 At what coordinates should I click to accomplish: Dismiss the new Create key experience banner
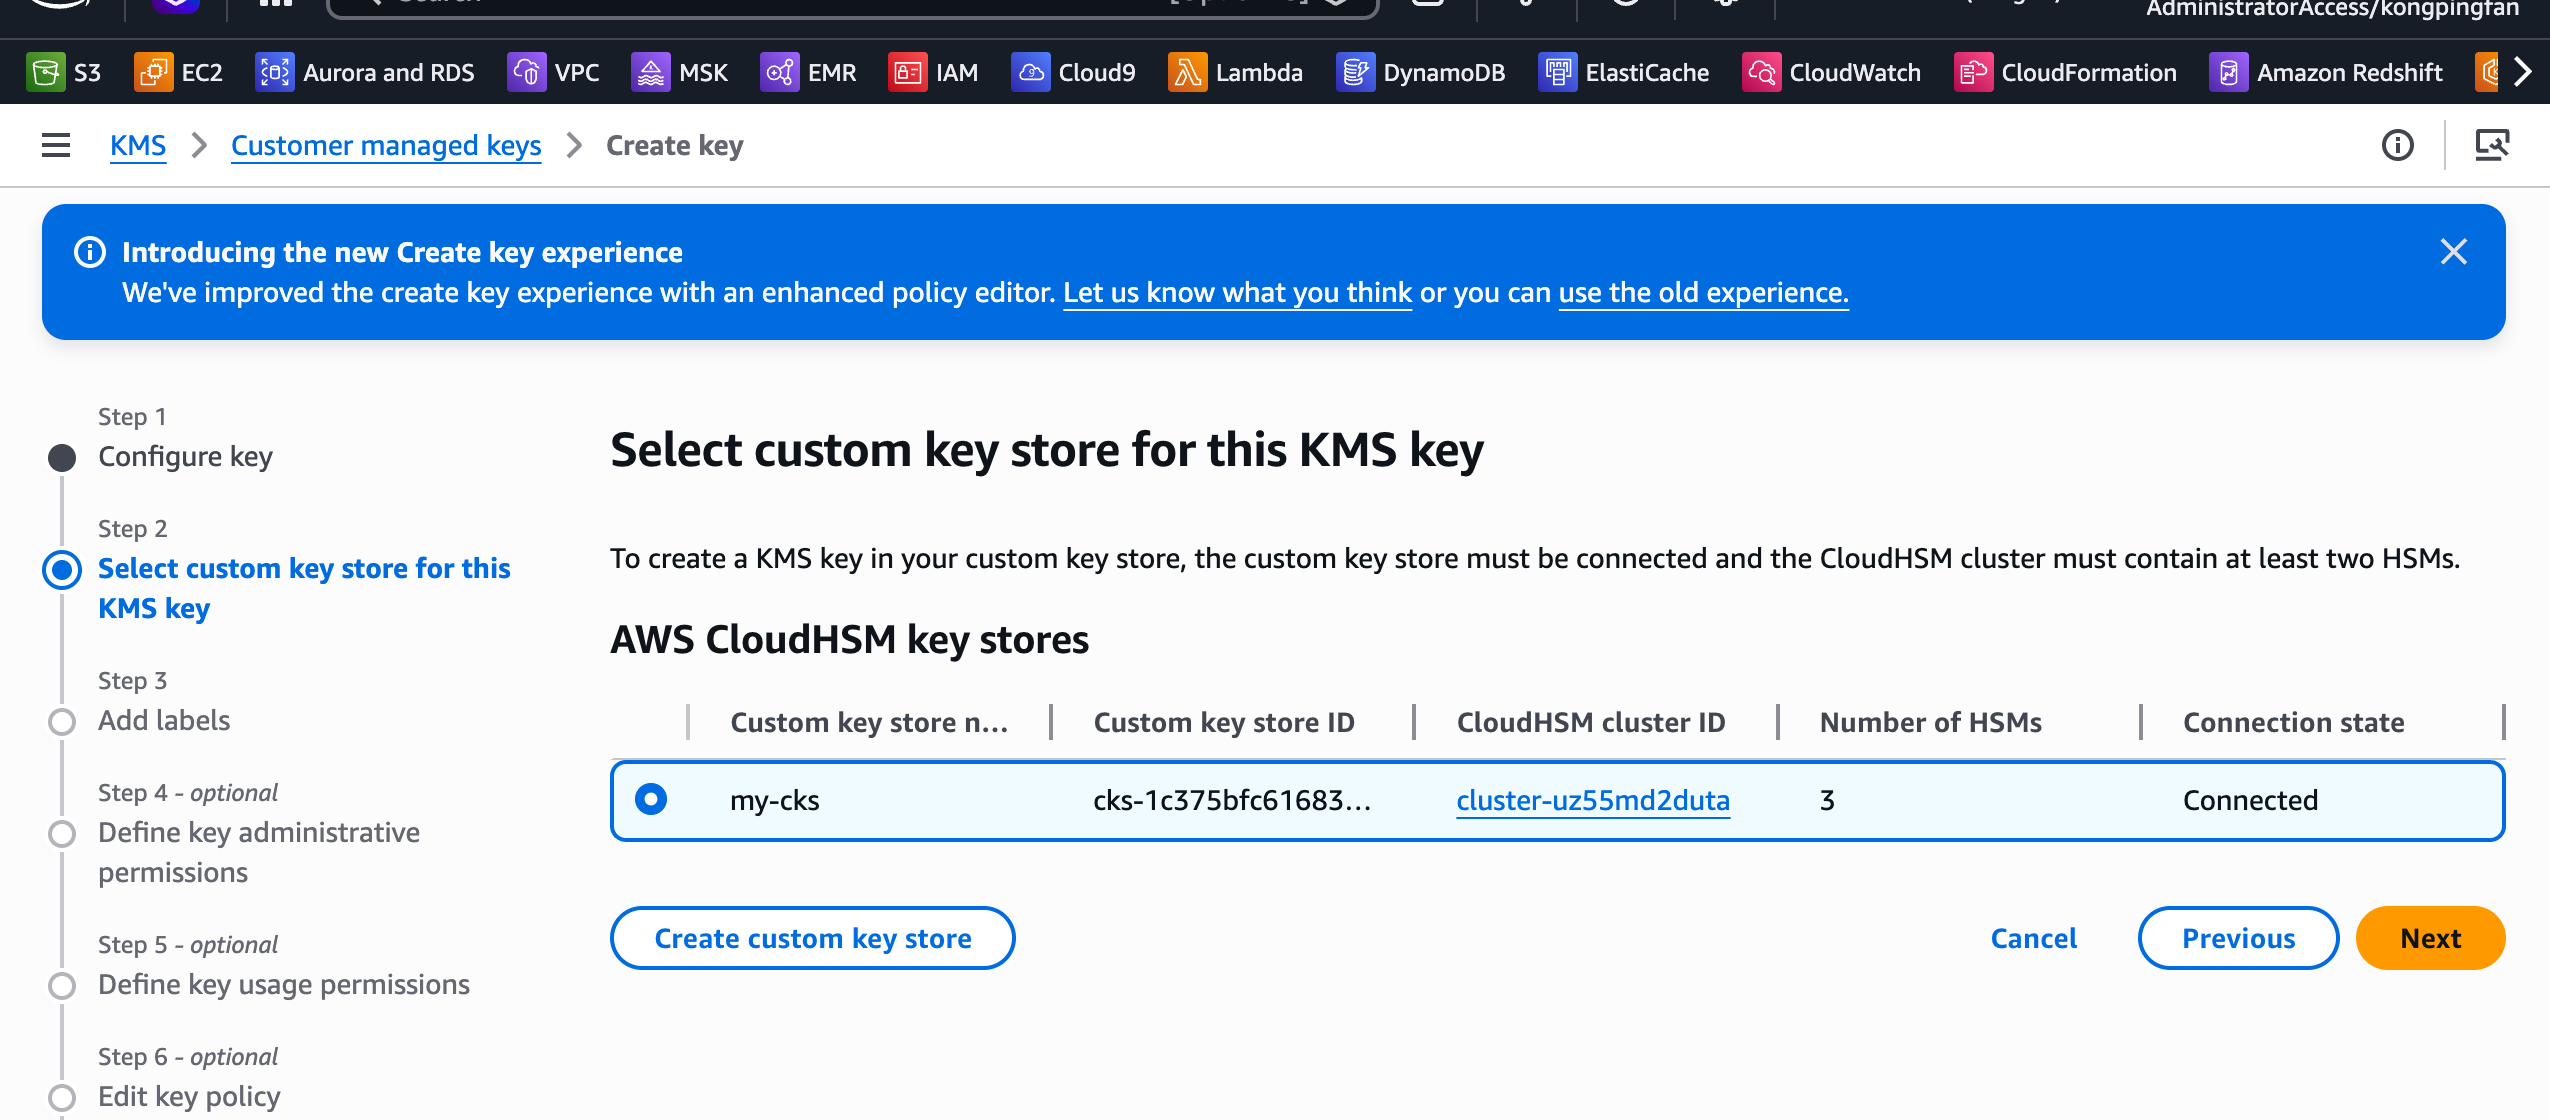pyautogui.click(x=2453, y=252)
